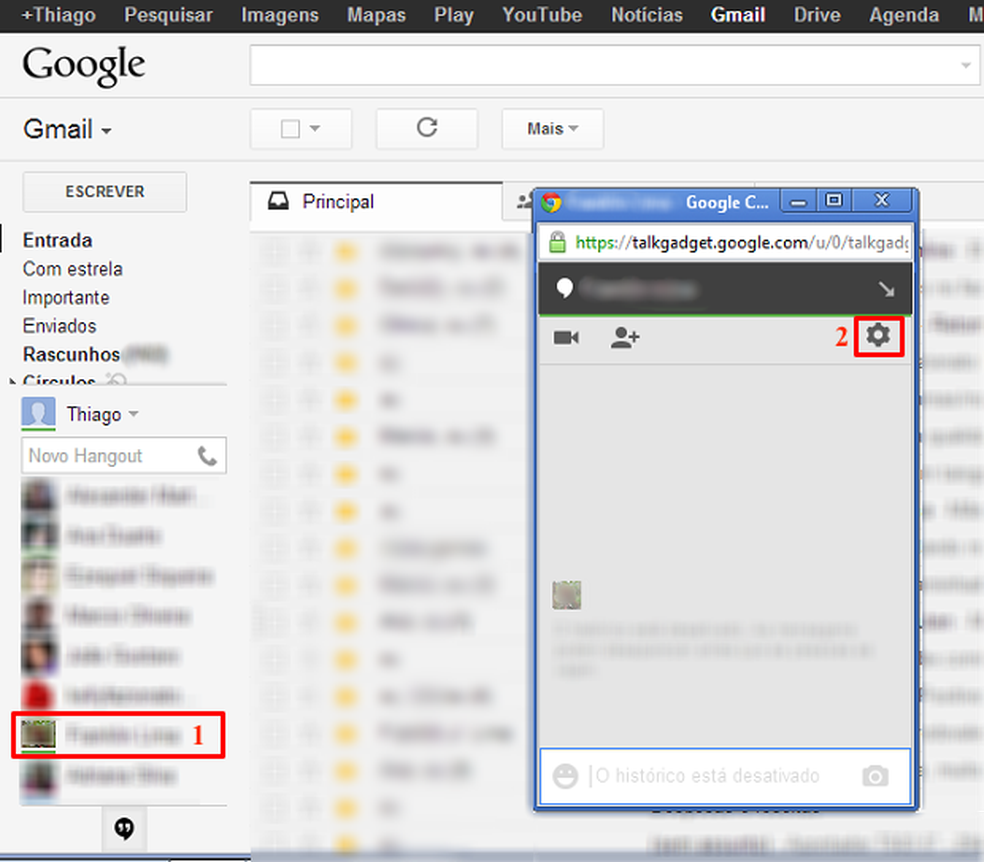Tick the select-all checkbox in toolbar
Screen dimensions: 984x862
290,129
